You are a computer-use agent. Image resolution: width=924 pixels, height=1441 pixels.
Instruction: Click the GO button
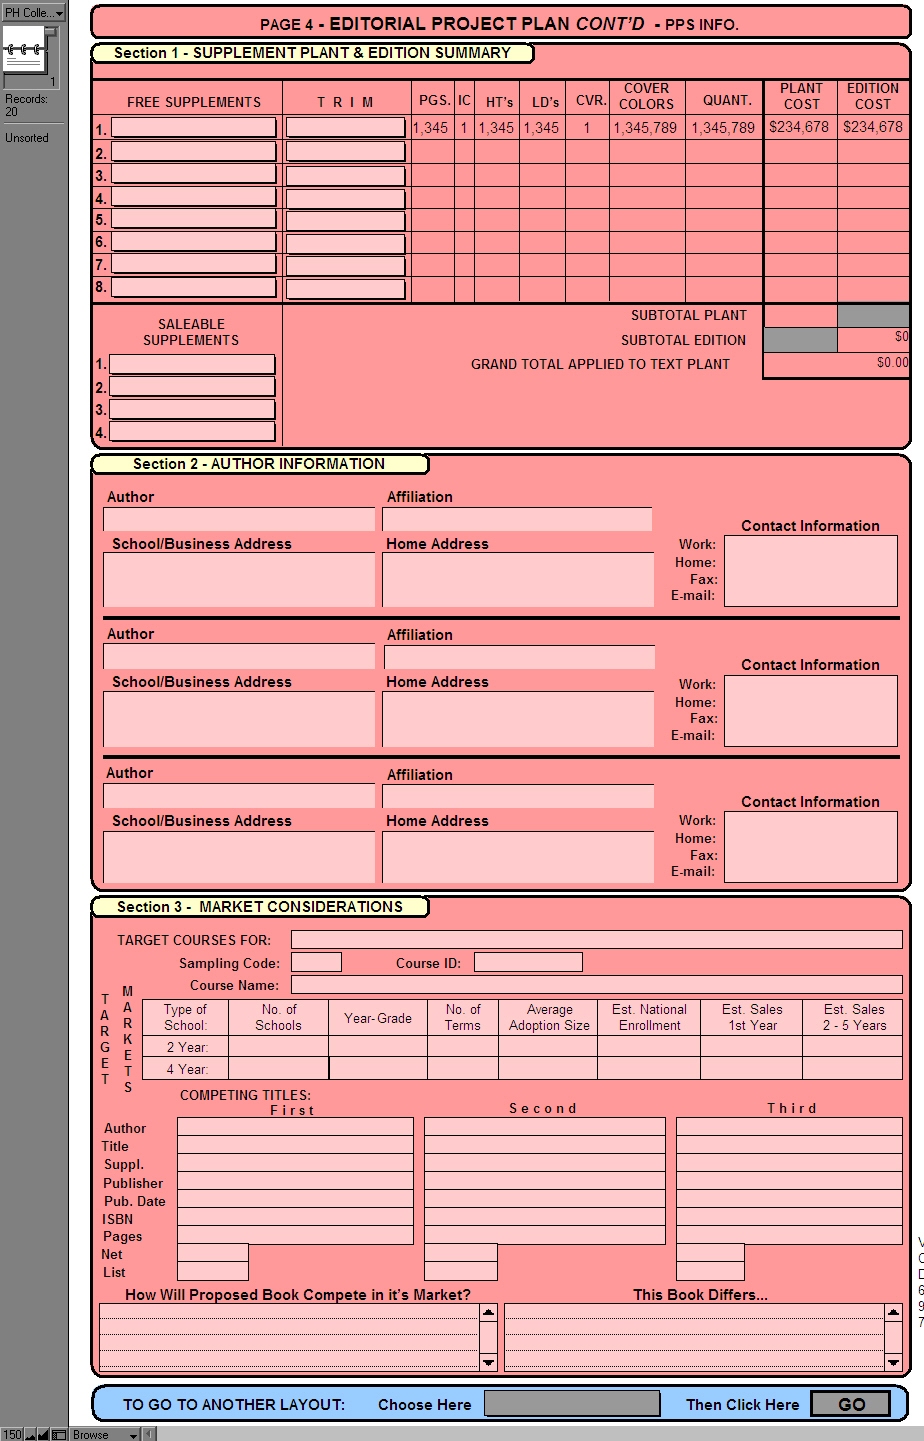point(851,1404)
